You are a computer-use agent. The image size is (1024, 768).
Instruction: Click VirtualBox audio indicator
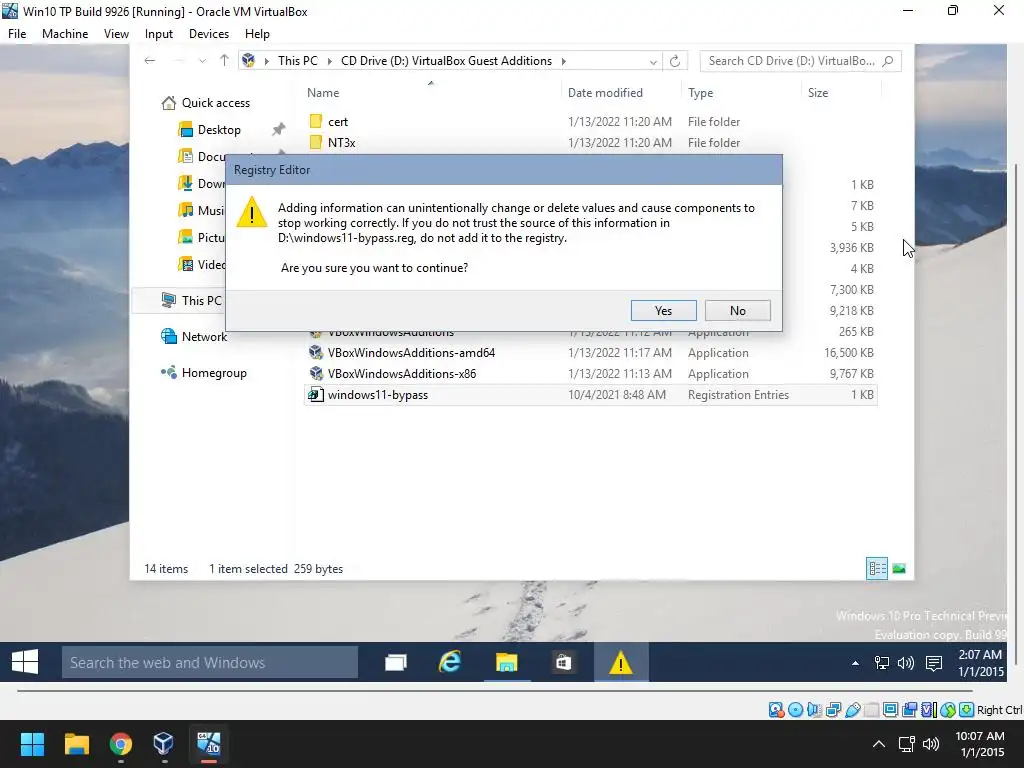(814, 710)
